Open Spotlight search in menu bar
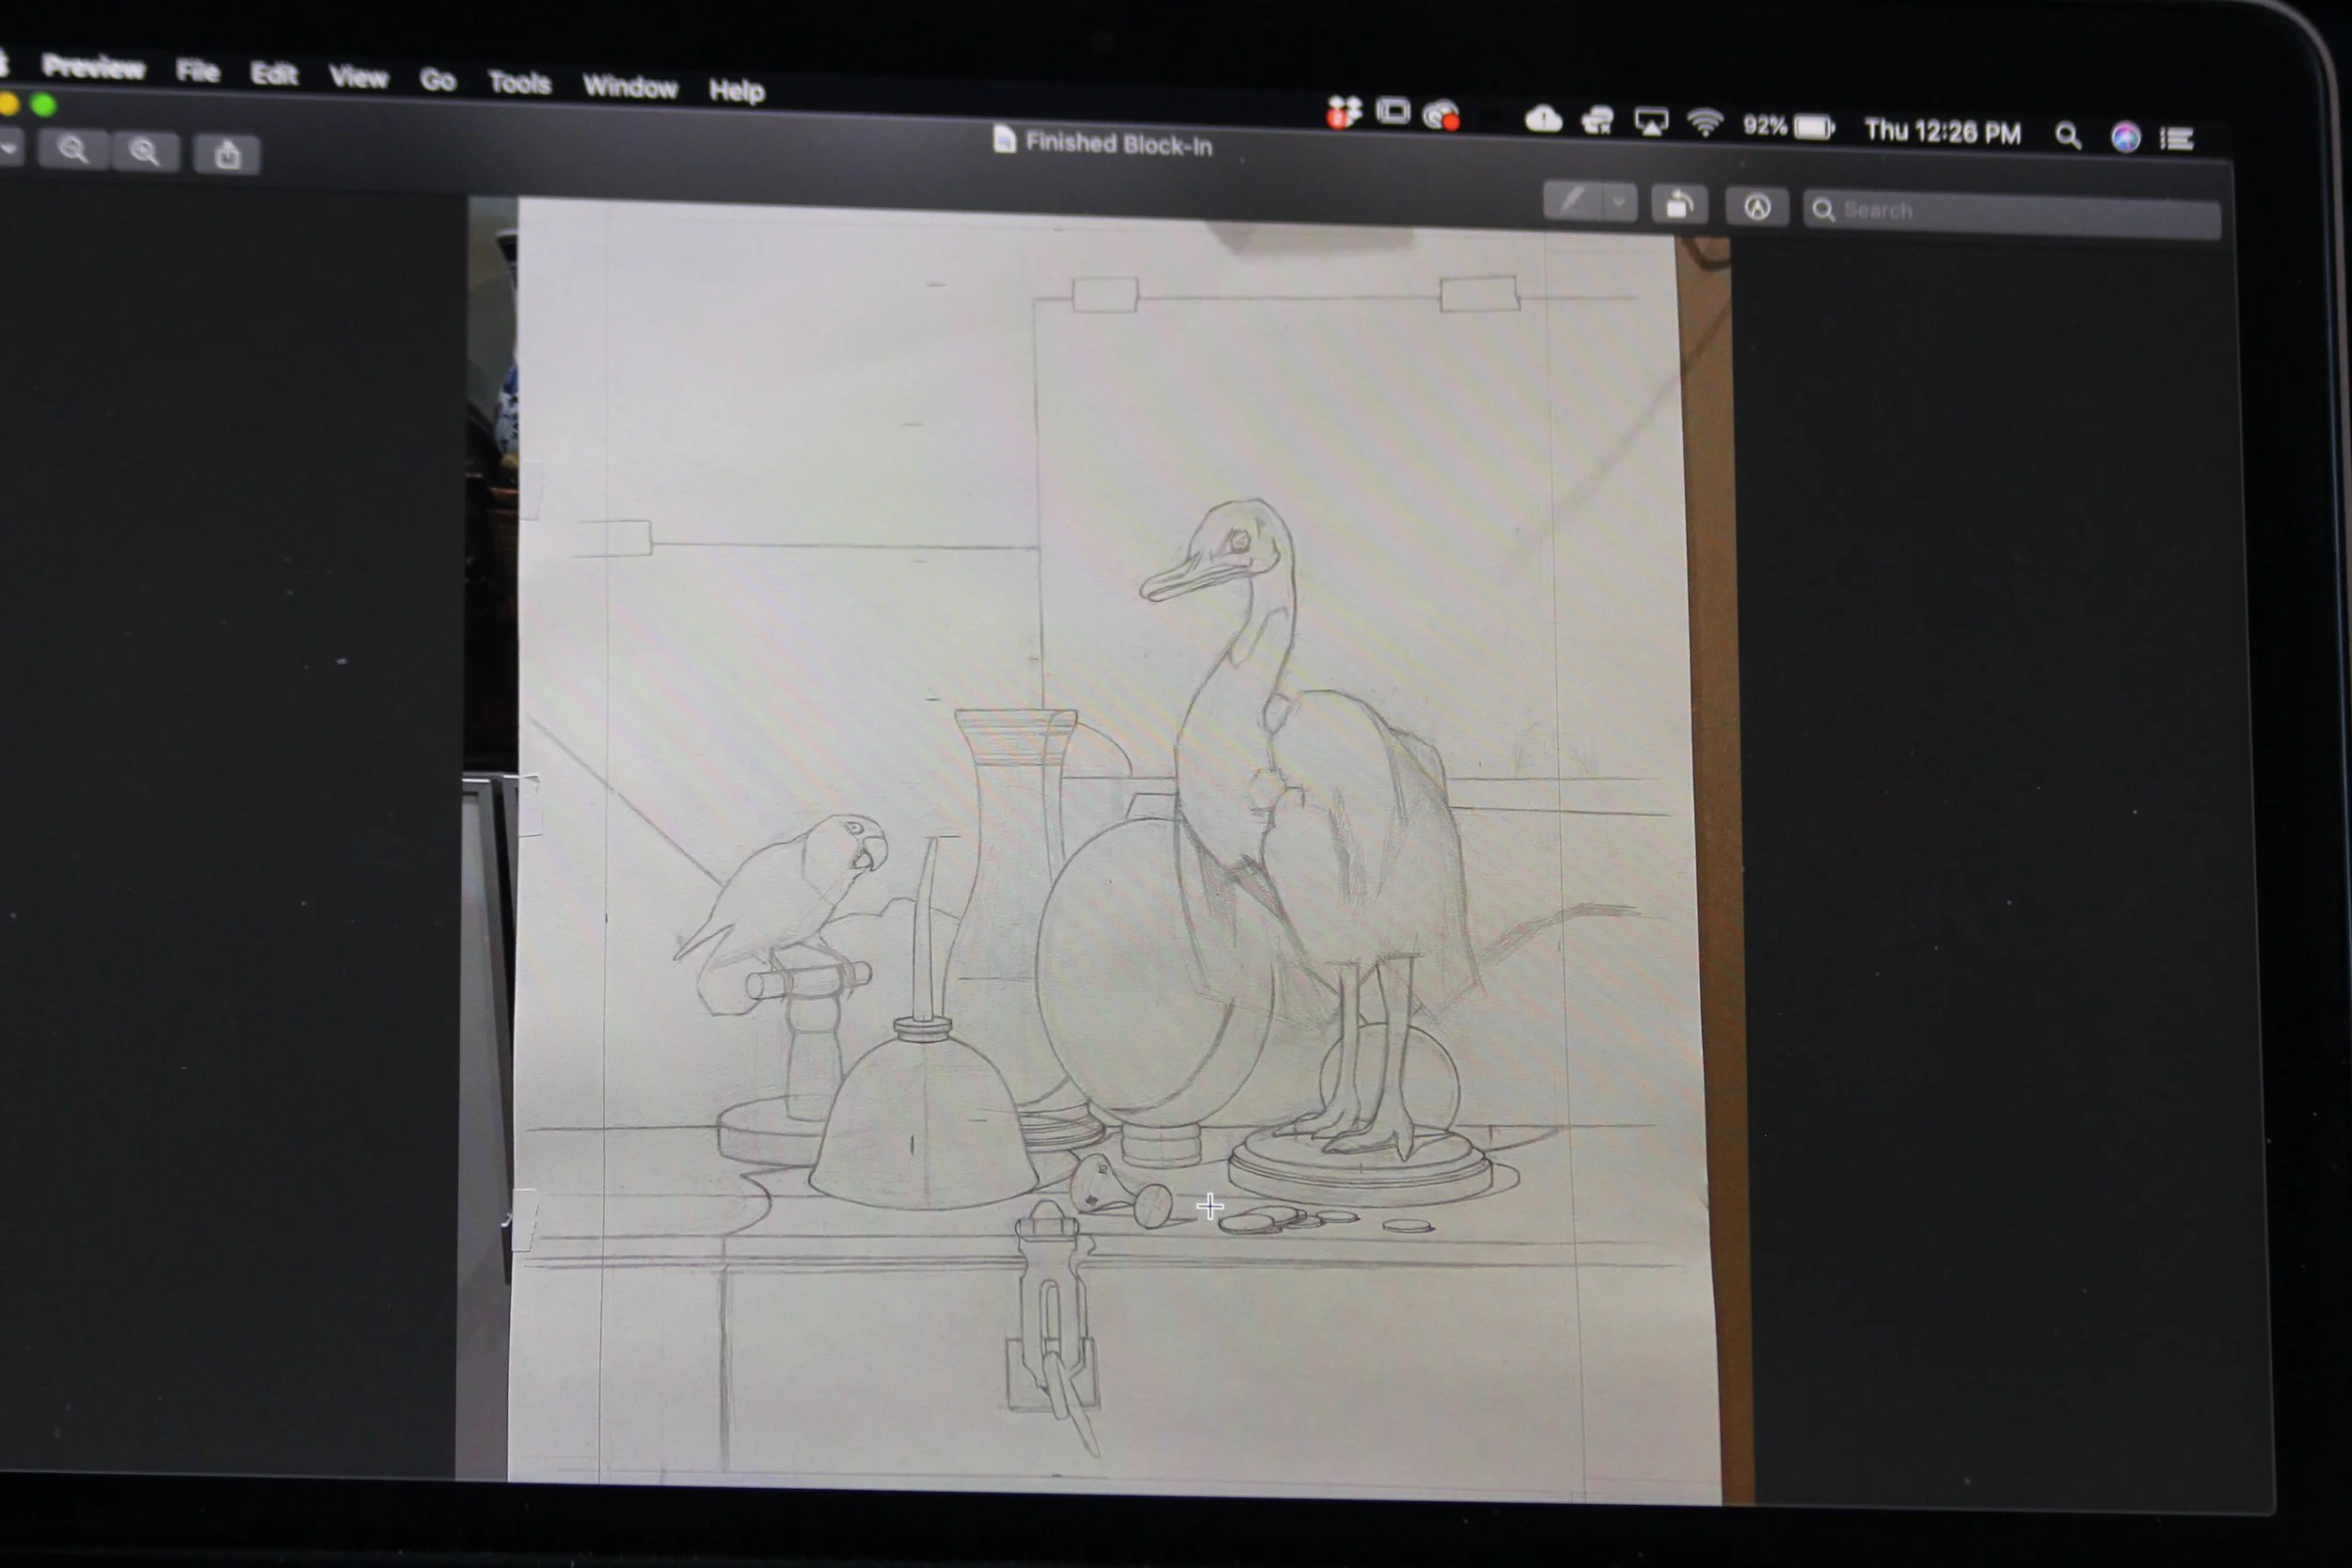2352x1568 pixels. (2068, 135)
